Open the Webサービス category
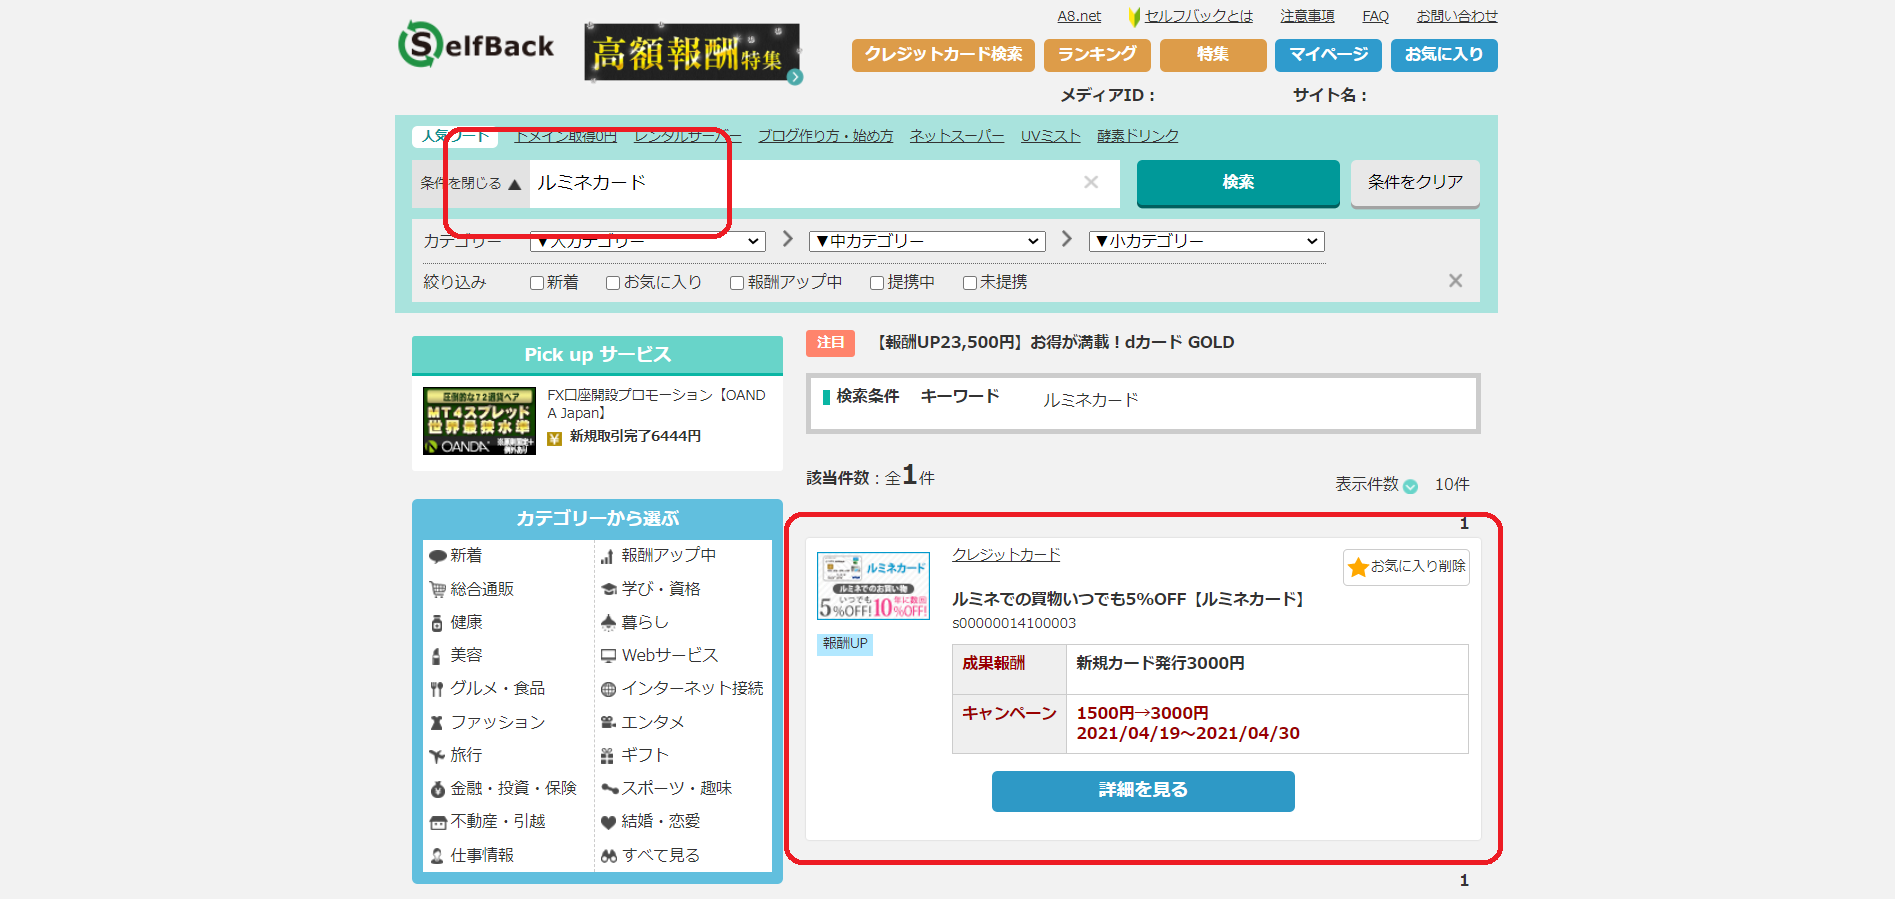 click(659, 655)
